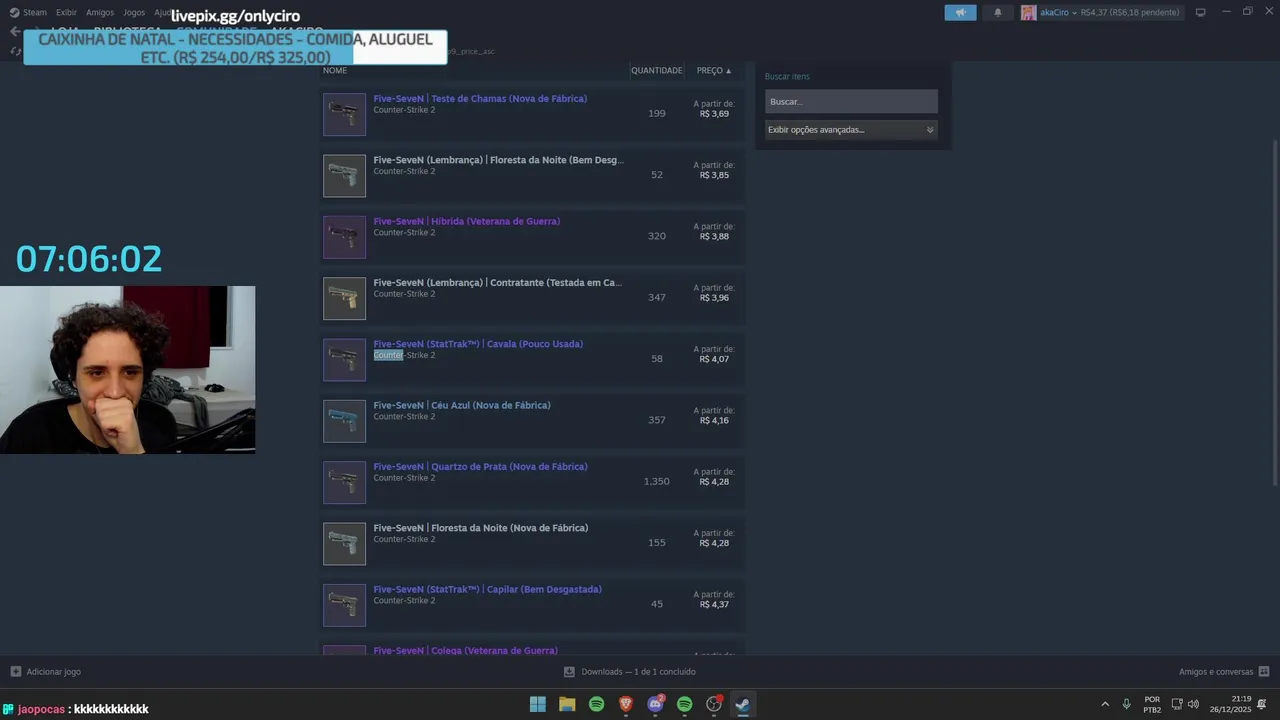
Task: Open Five-SeveN (Lembrança) | Contratante listing
Action: (x=497, y=282)
